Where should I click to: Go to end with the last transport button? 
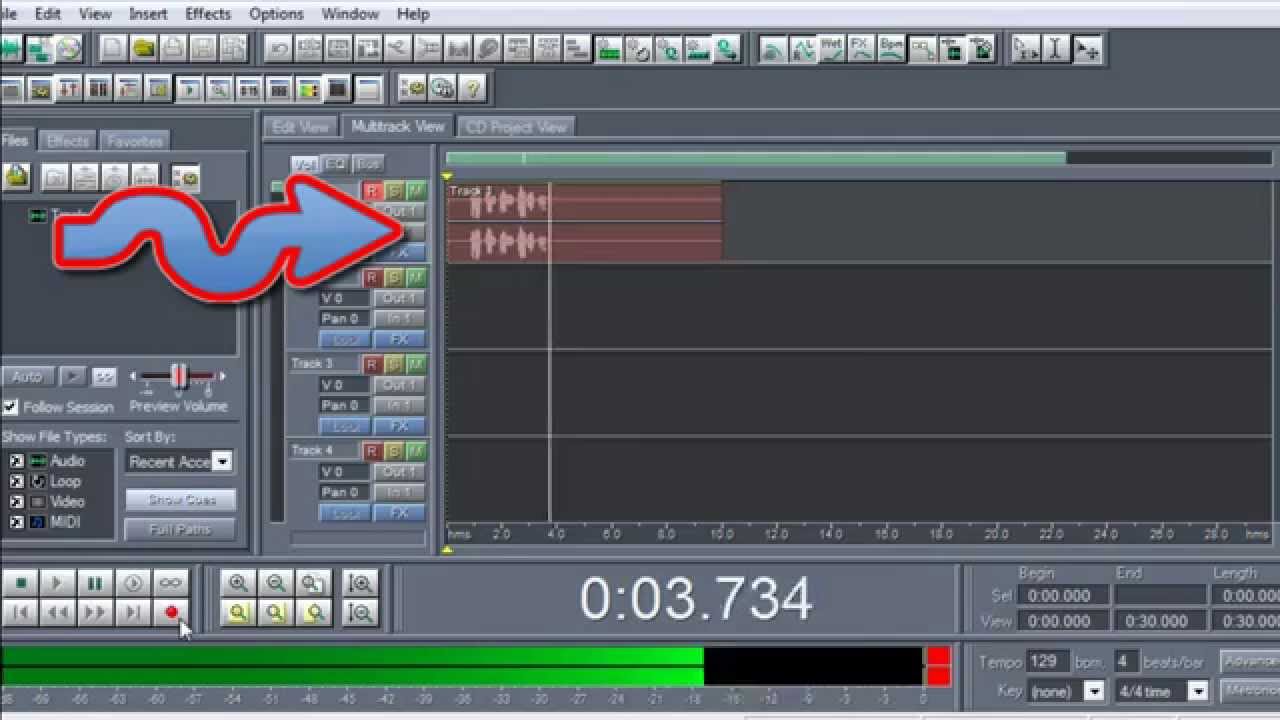click(x=133, y=613)
